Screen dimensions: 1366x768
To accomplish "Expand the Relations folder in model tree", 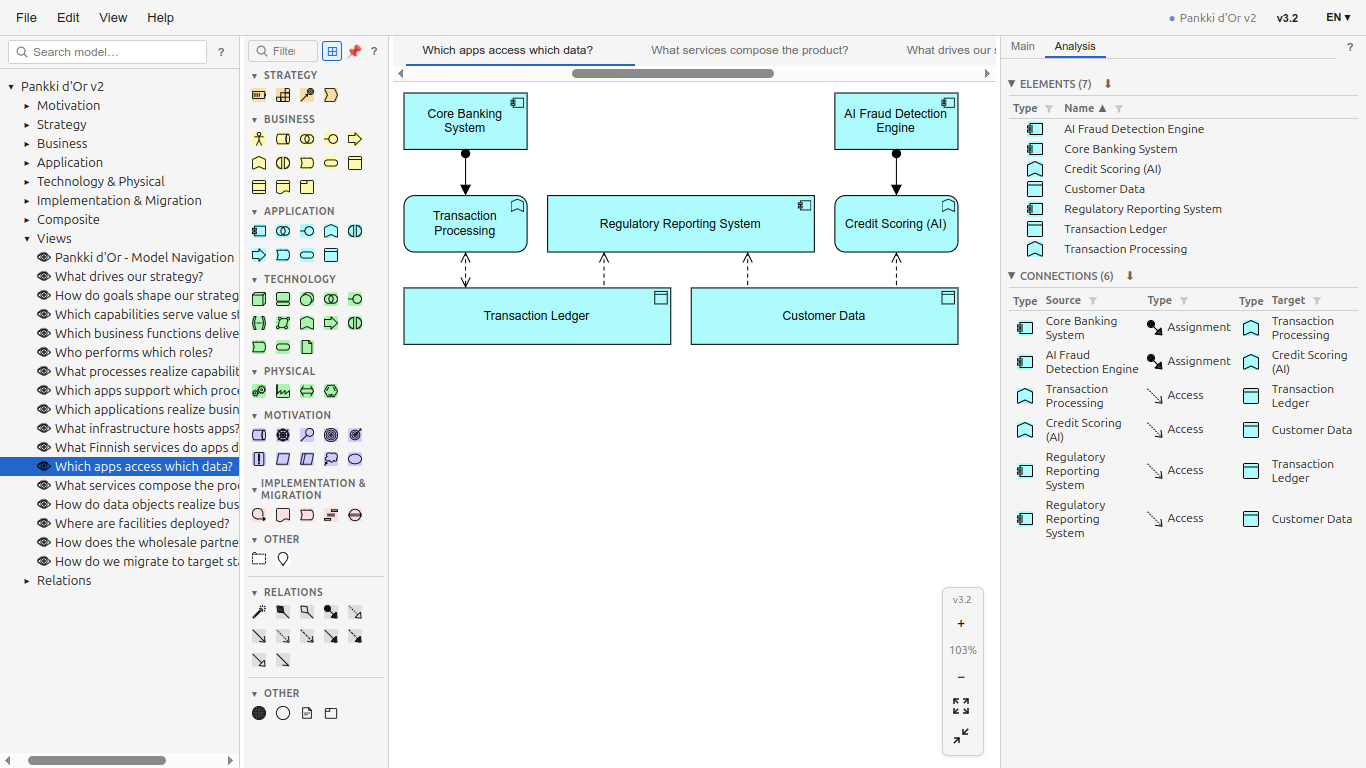I will tap(27, 581).
